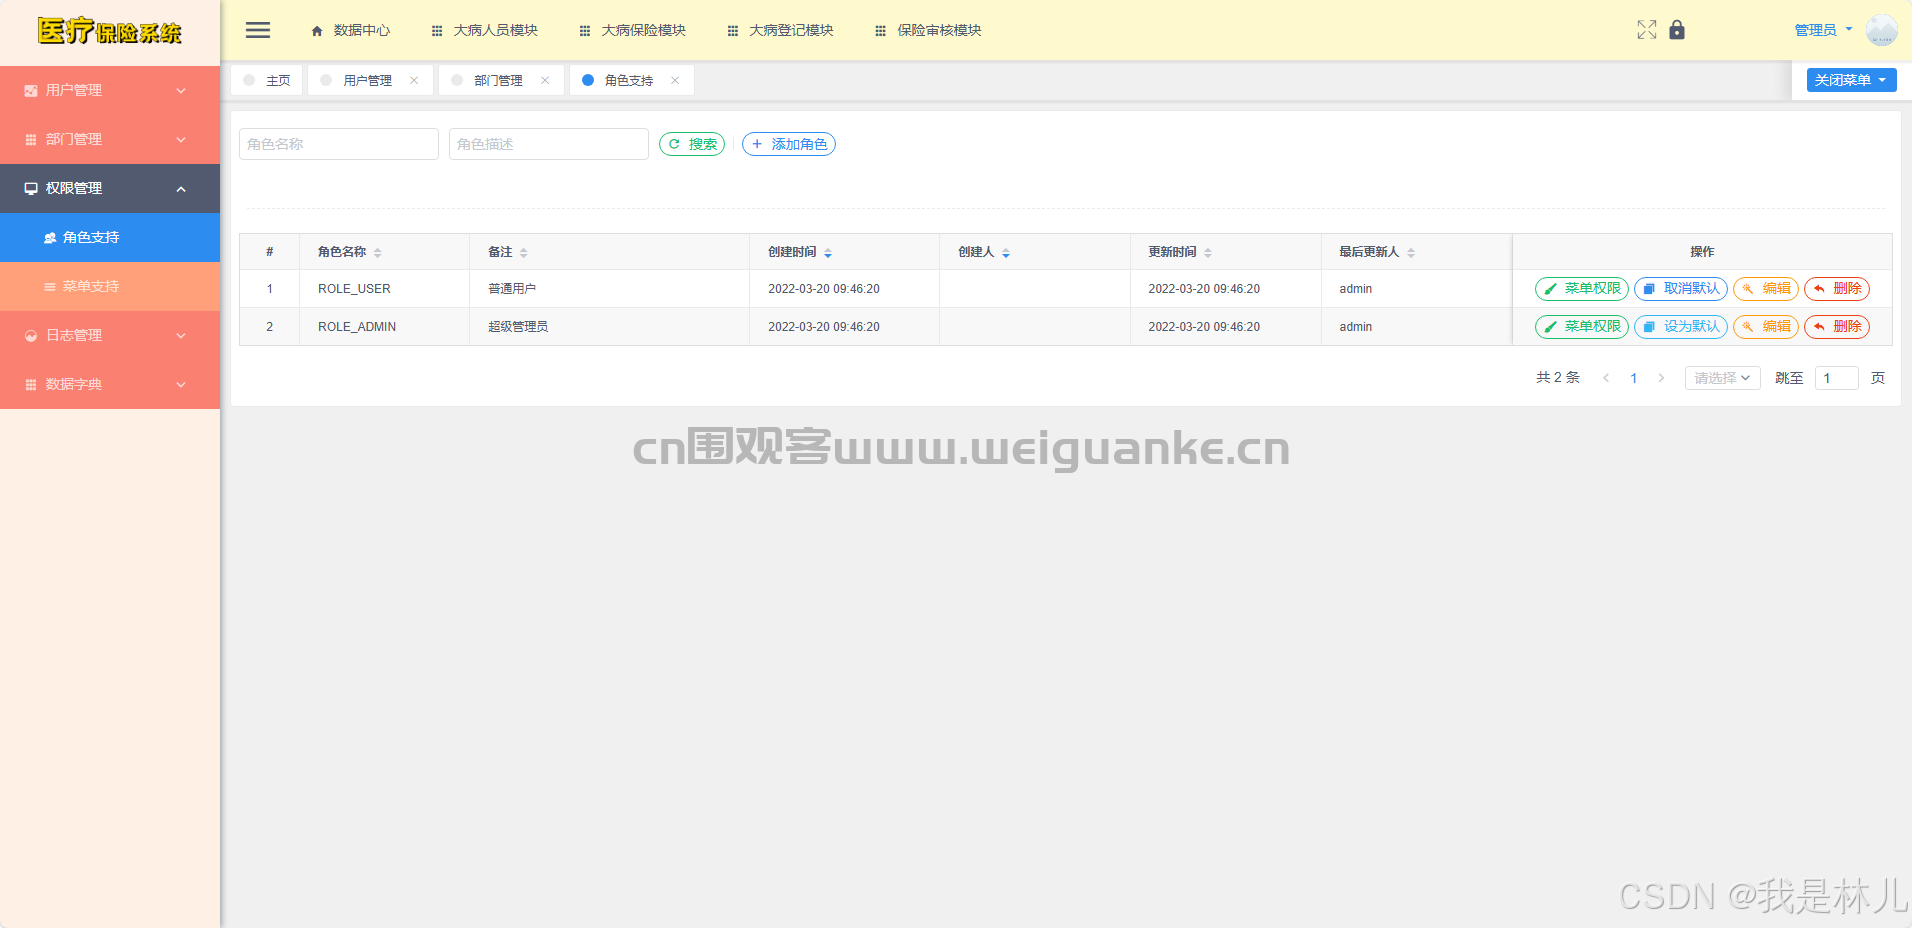Open the 管理员 user dropdown
The width and height of the screenshot is (1912, 928).
tap(1823, 30)
